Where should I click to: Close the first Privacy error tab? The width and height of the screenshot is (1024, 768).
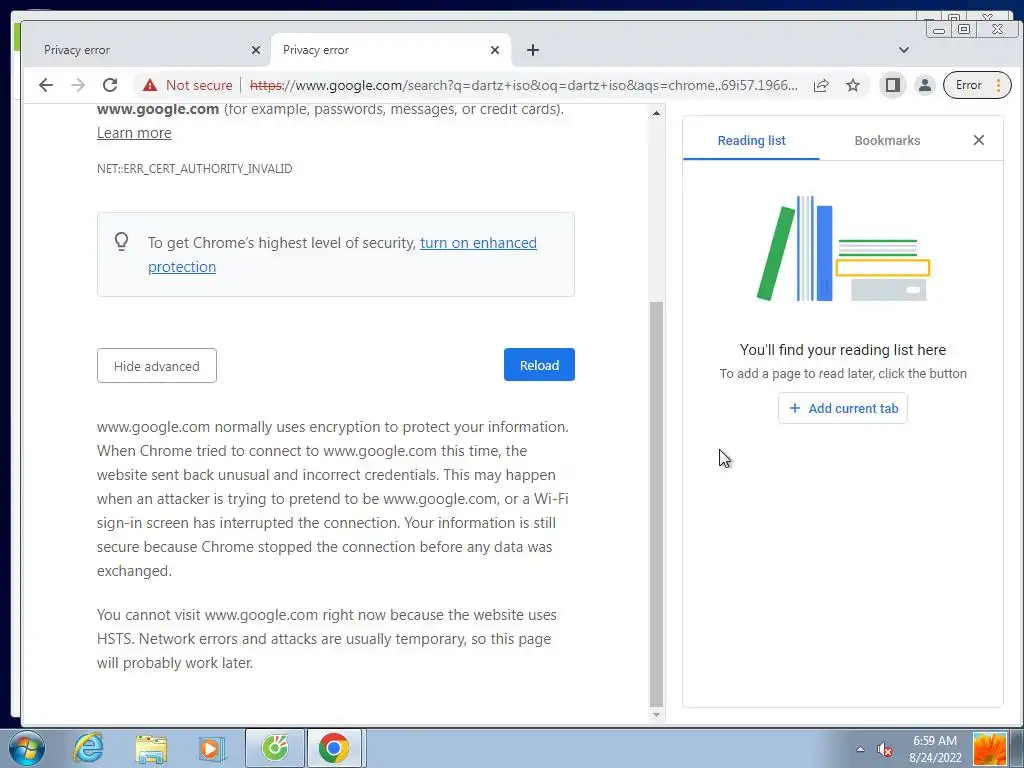(x=256, y=50)
